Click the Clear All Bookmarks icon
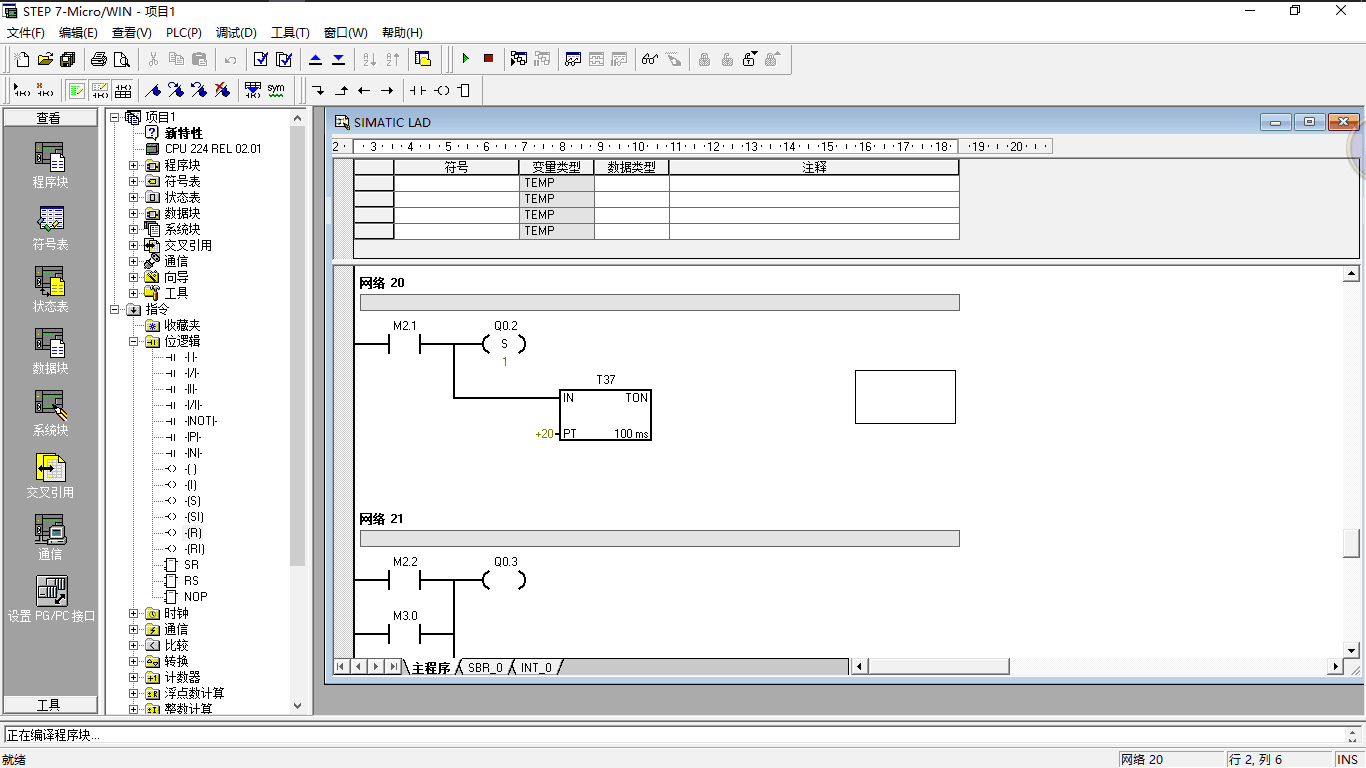The width and height of the screenshot is (1366, 768). point(223,90)
